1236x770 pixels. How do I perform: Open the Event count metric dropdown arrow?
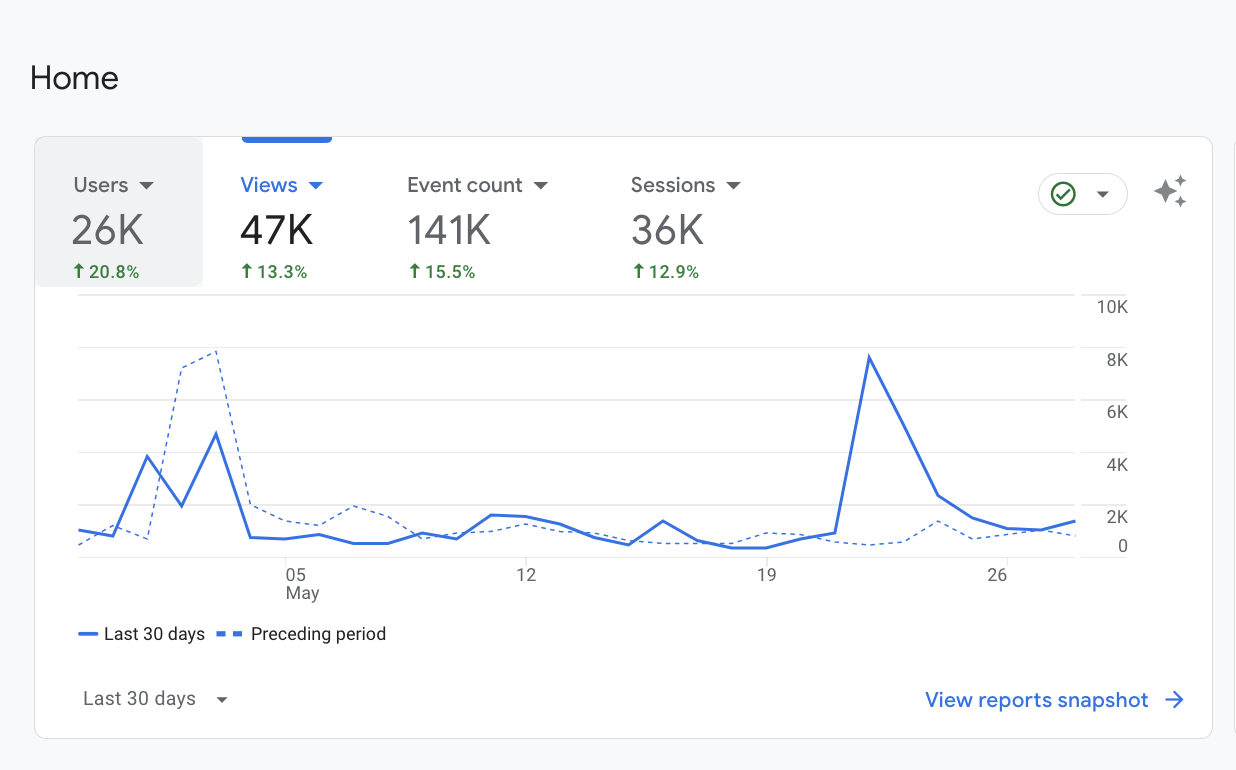point(541,186)
